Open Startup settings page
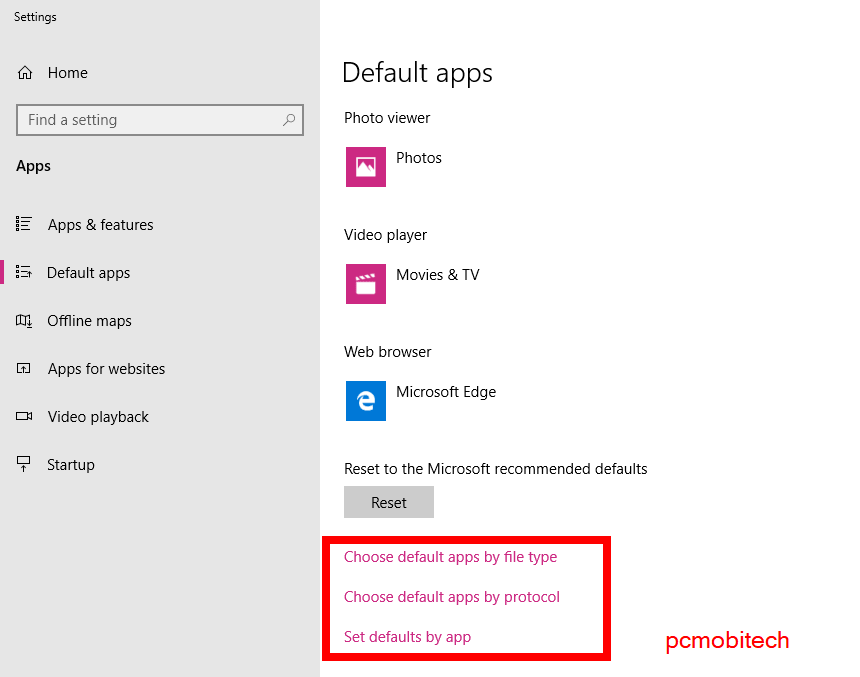This screenshot has width=860, height=677. (x=71, y=465)
